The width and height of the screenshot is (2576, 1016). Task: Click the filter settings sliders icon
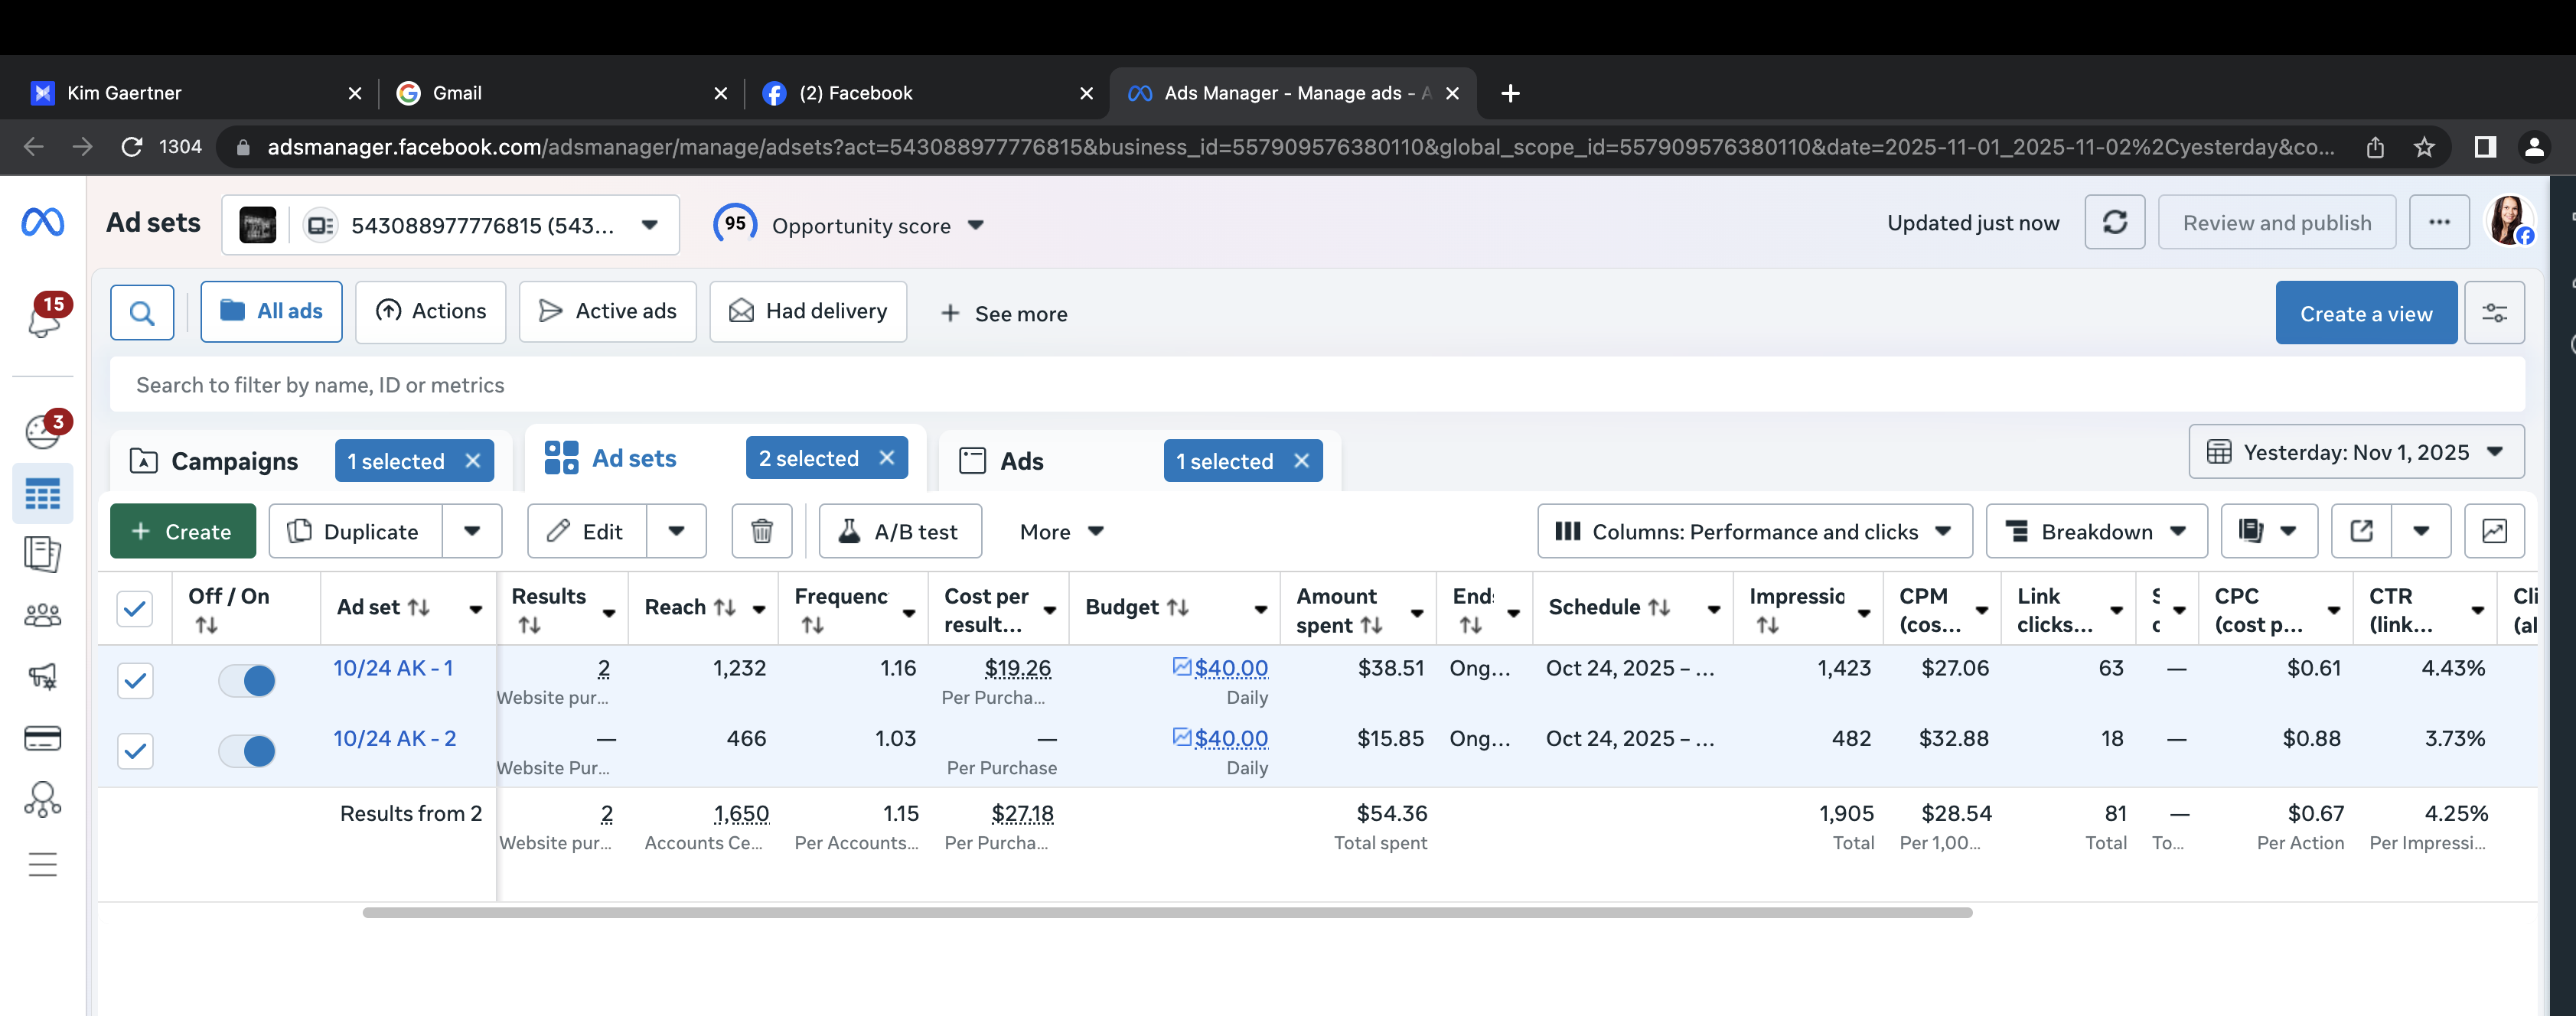click(x=2494, y=313)
